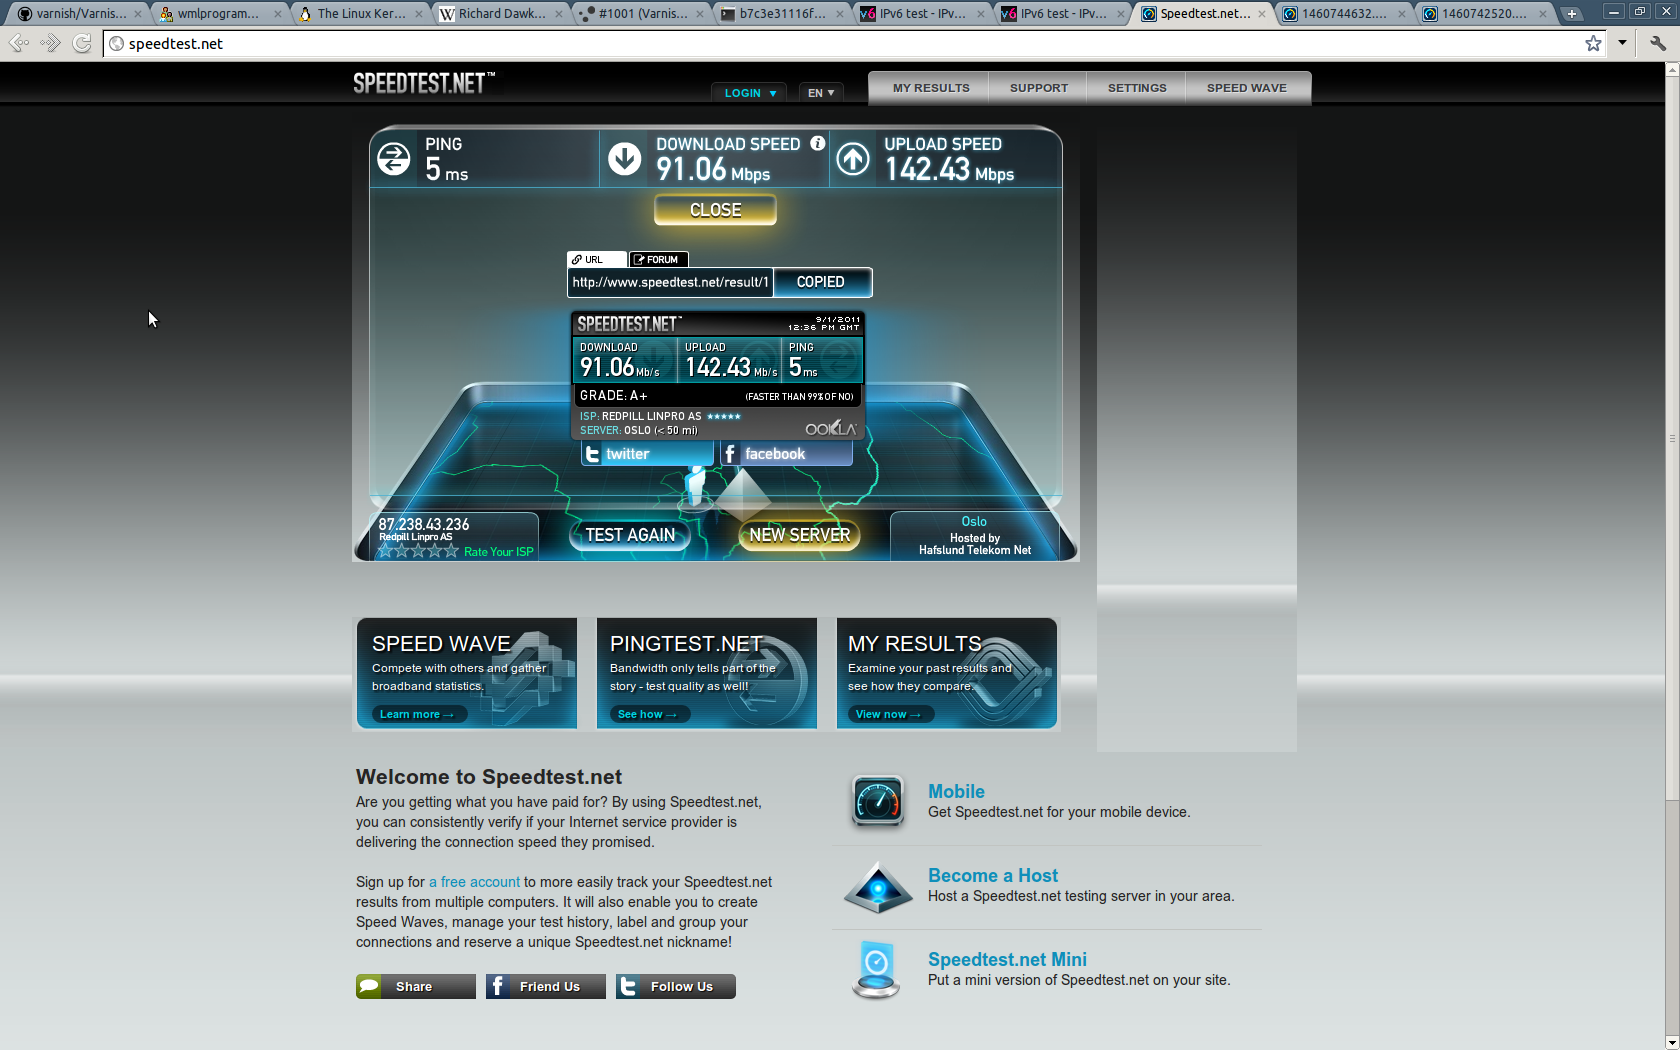Click the yellow CLOSE button
Screen dimensions: 1680x1050
(715, 210)
